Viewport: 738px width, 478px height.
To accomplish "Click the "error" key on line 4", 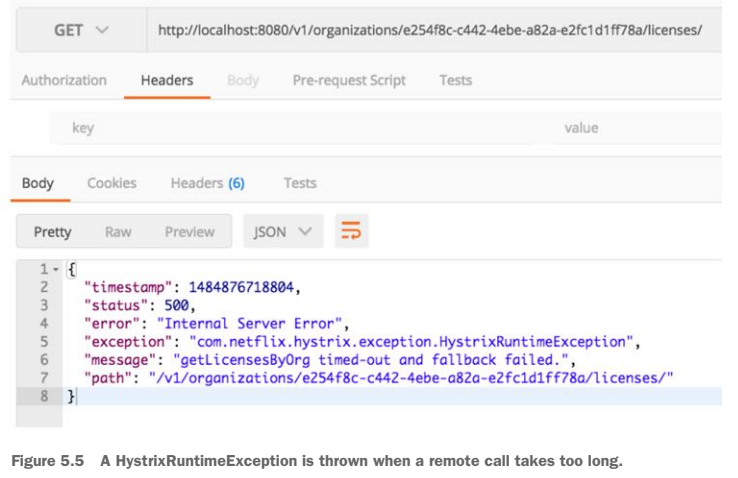I will (x=112, y=324).
